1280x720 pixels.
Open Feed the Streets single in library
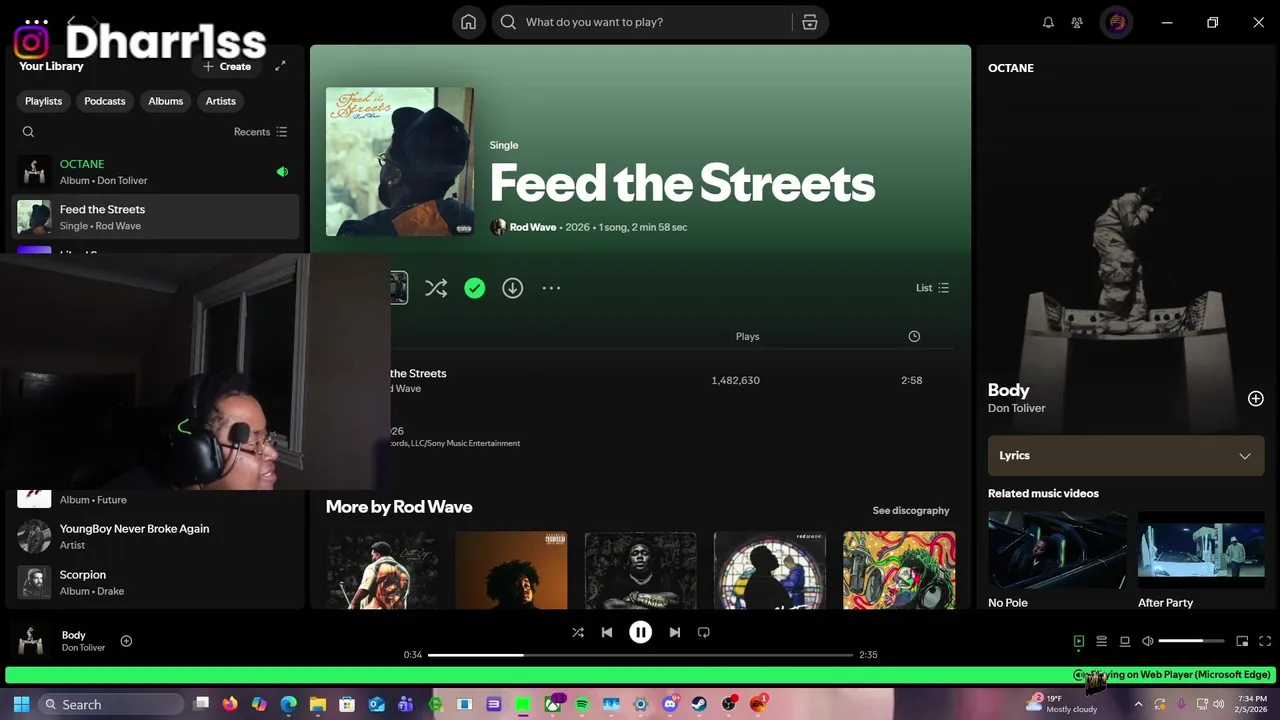pos(156,217)
